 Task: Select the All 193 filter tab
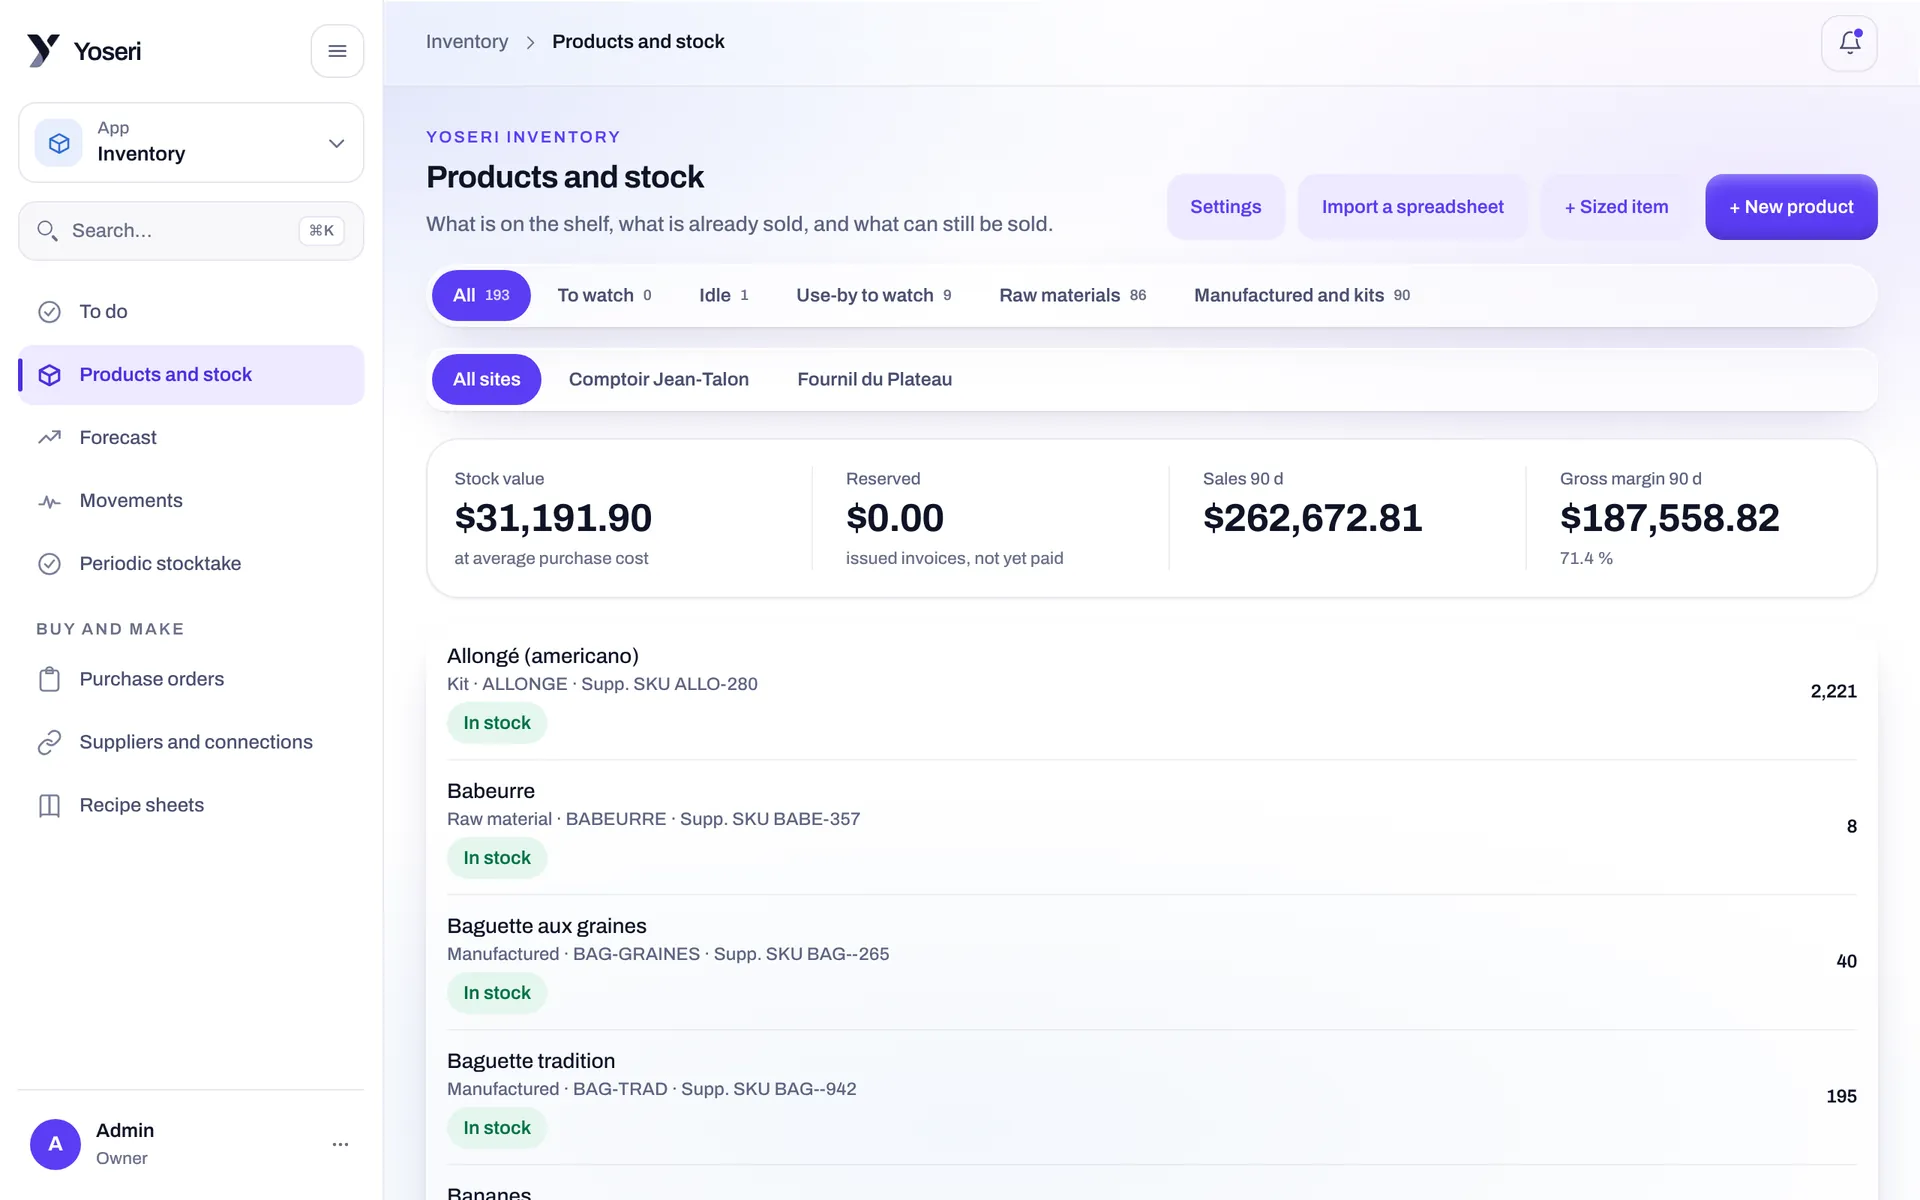coord(481,295)
